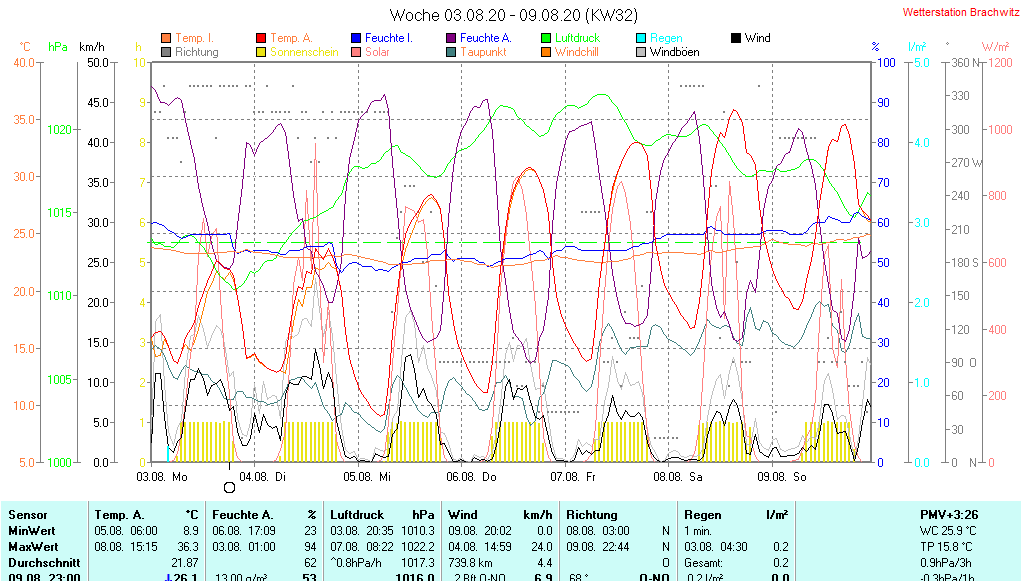This screenshot has height=581, width=1021.
Task: Select the Durchschnitt row label
Action: click(x=39, y=563)
